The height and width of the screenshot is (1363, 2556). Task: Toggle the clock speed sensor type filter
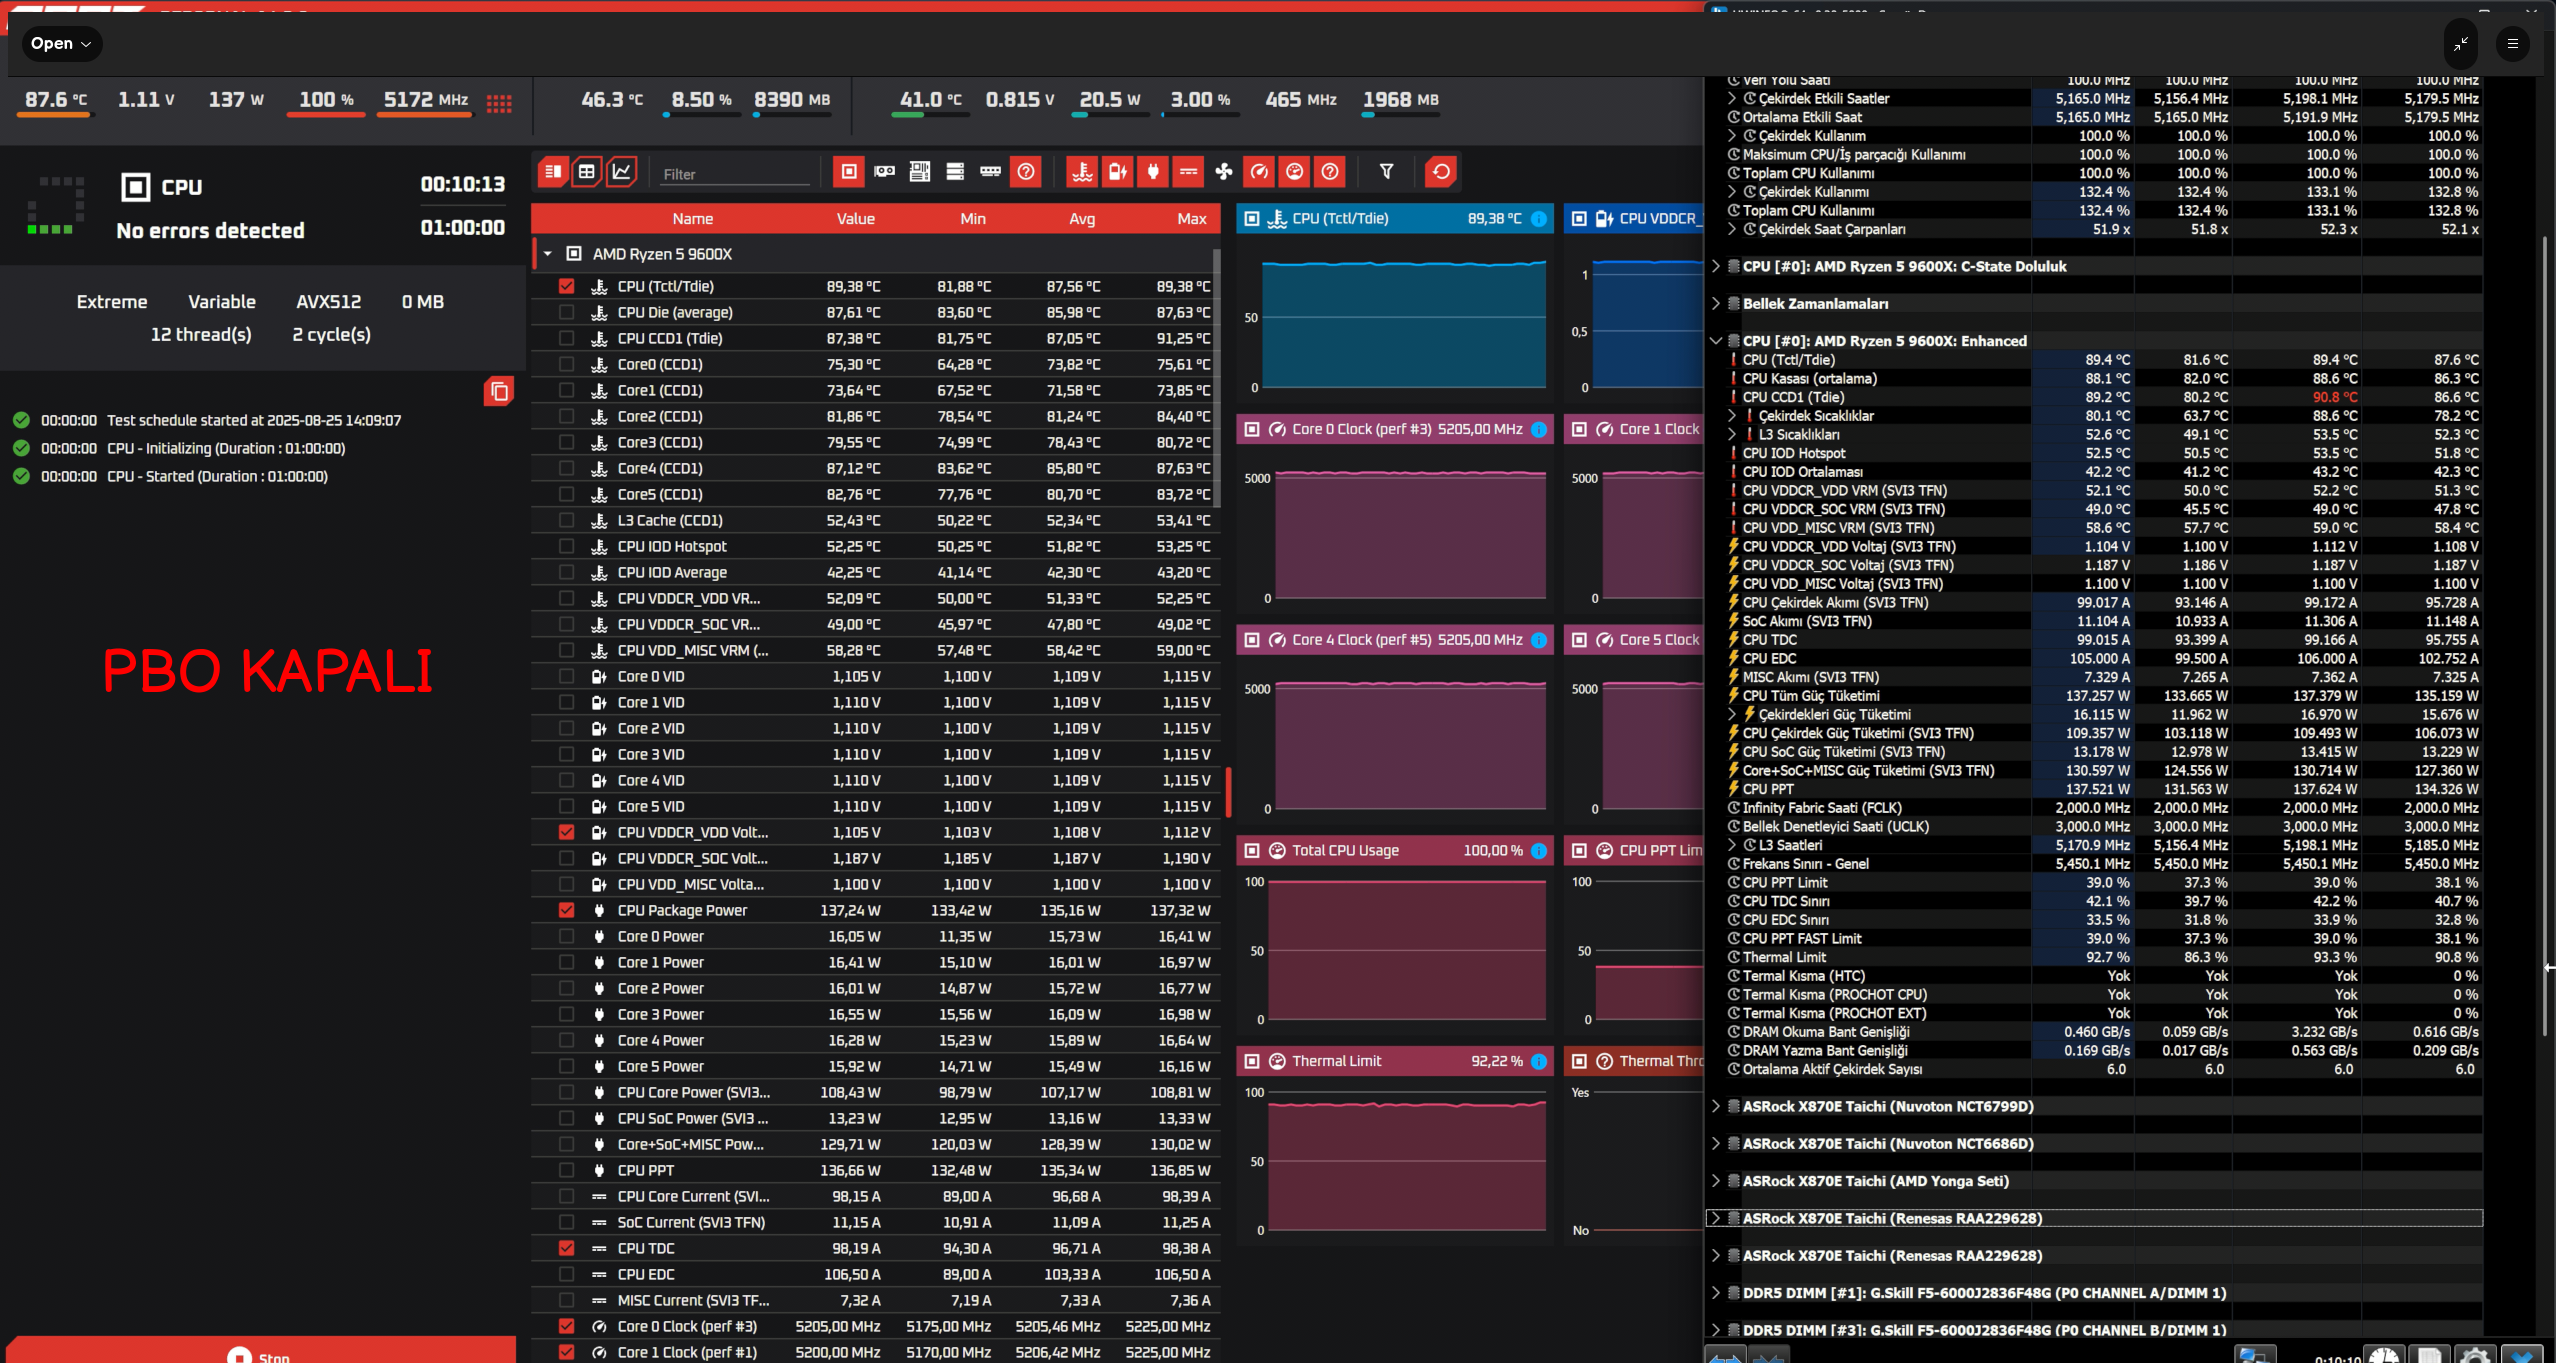(1259, 172)
